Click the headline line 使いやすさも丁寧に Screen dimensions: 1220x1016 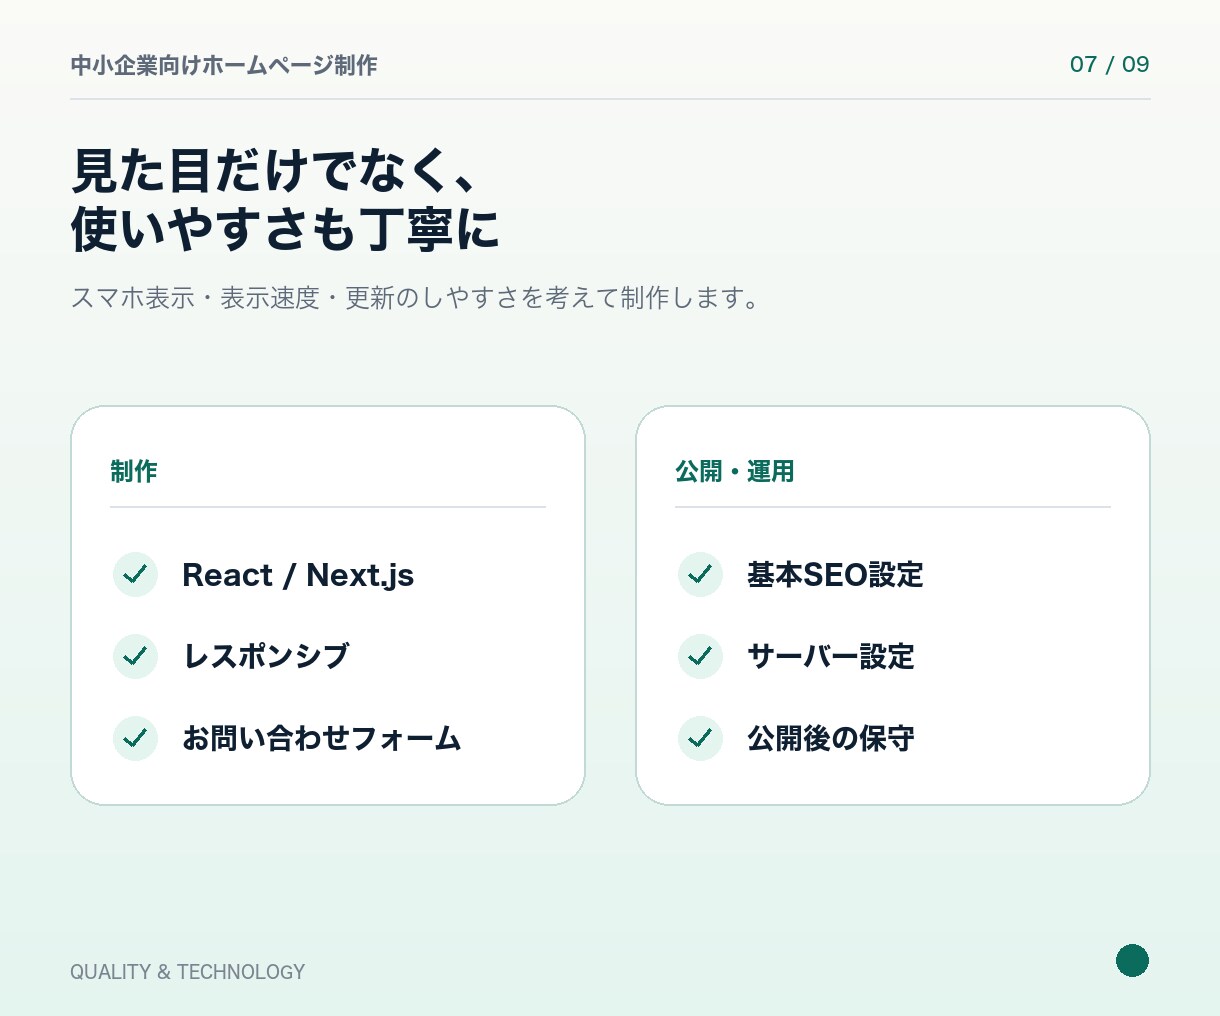(x=285, y=229)
